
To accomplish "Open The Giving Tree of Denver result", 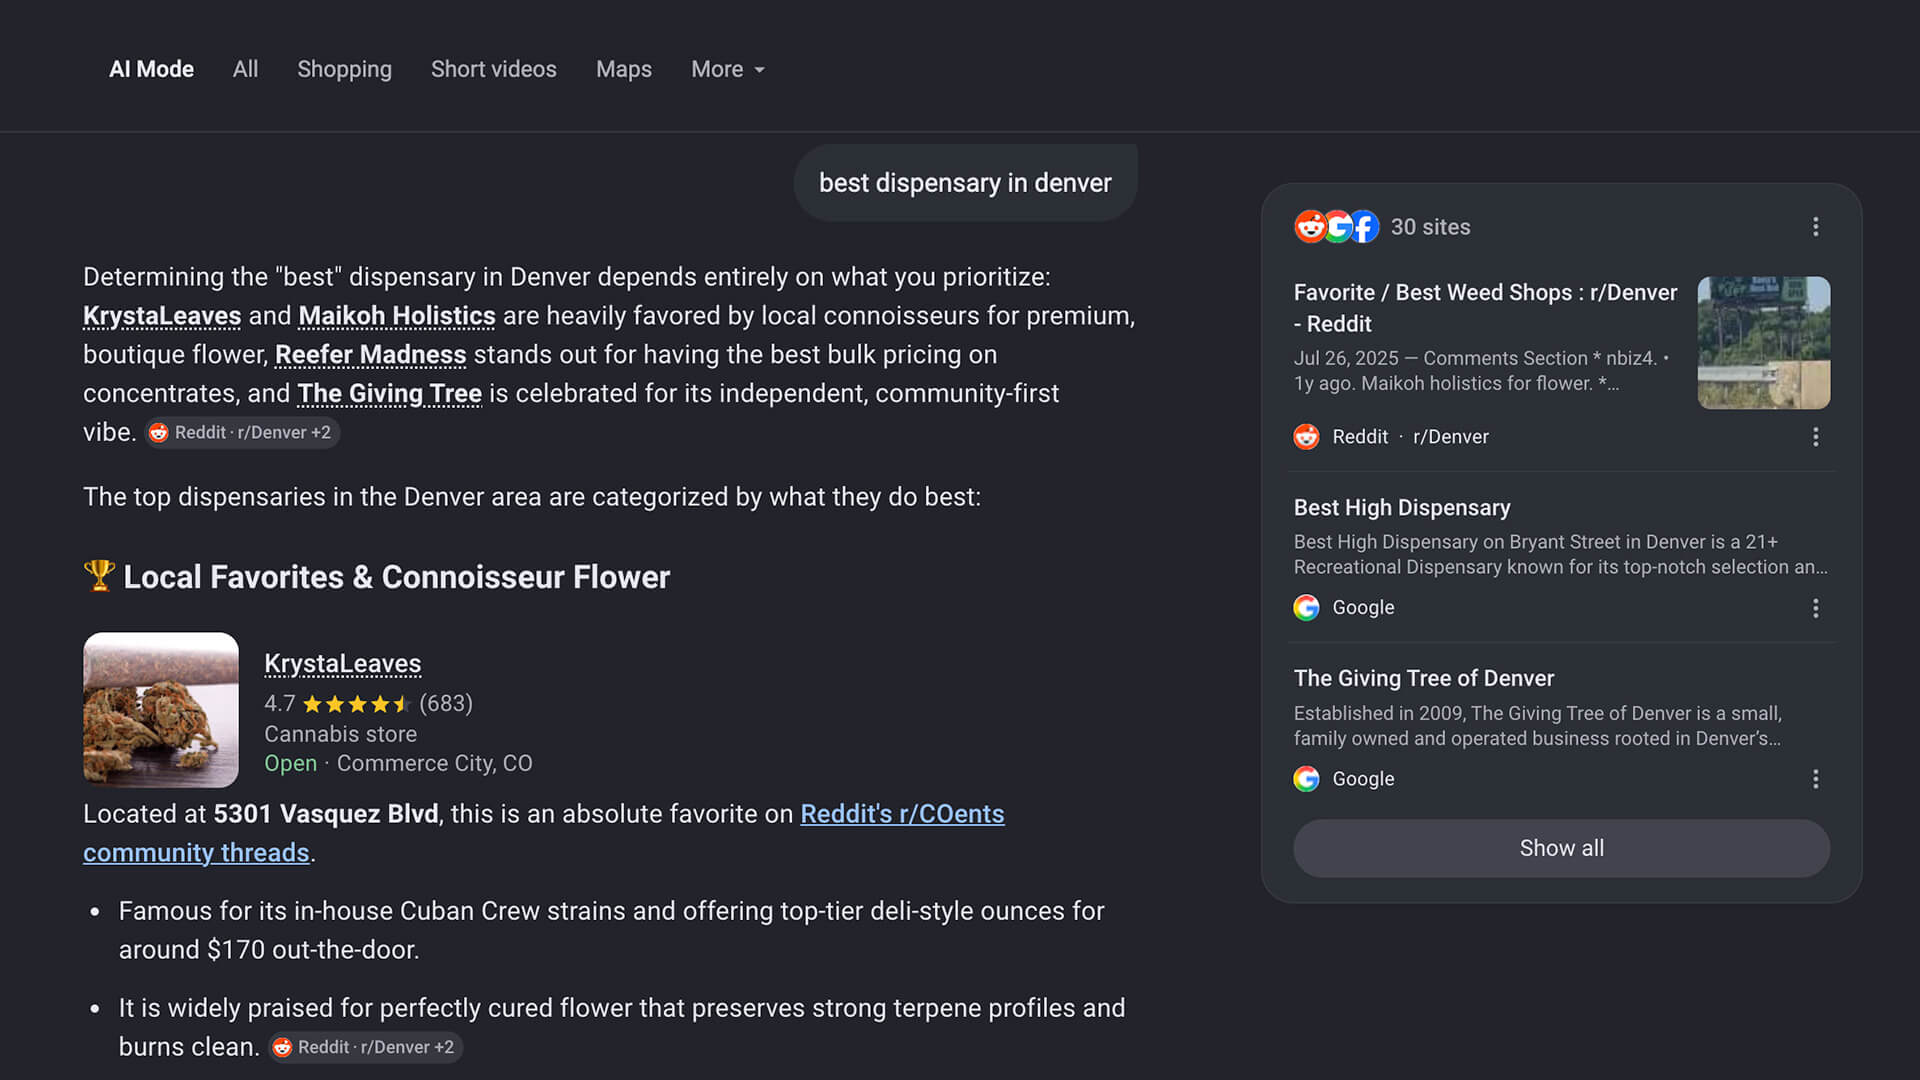I will click(x=1424, y=679).
